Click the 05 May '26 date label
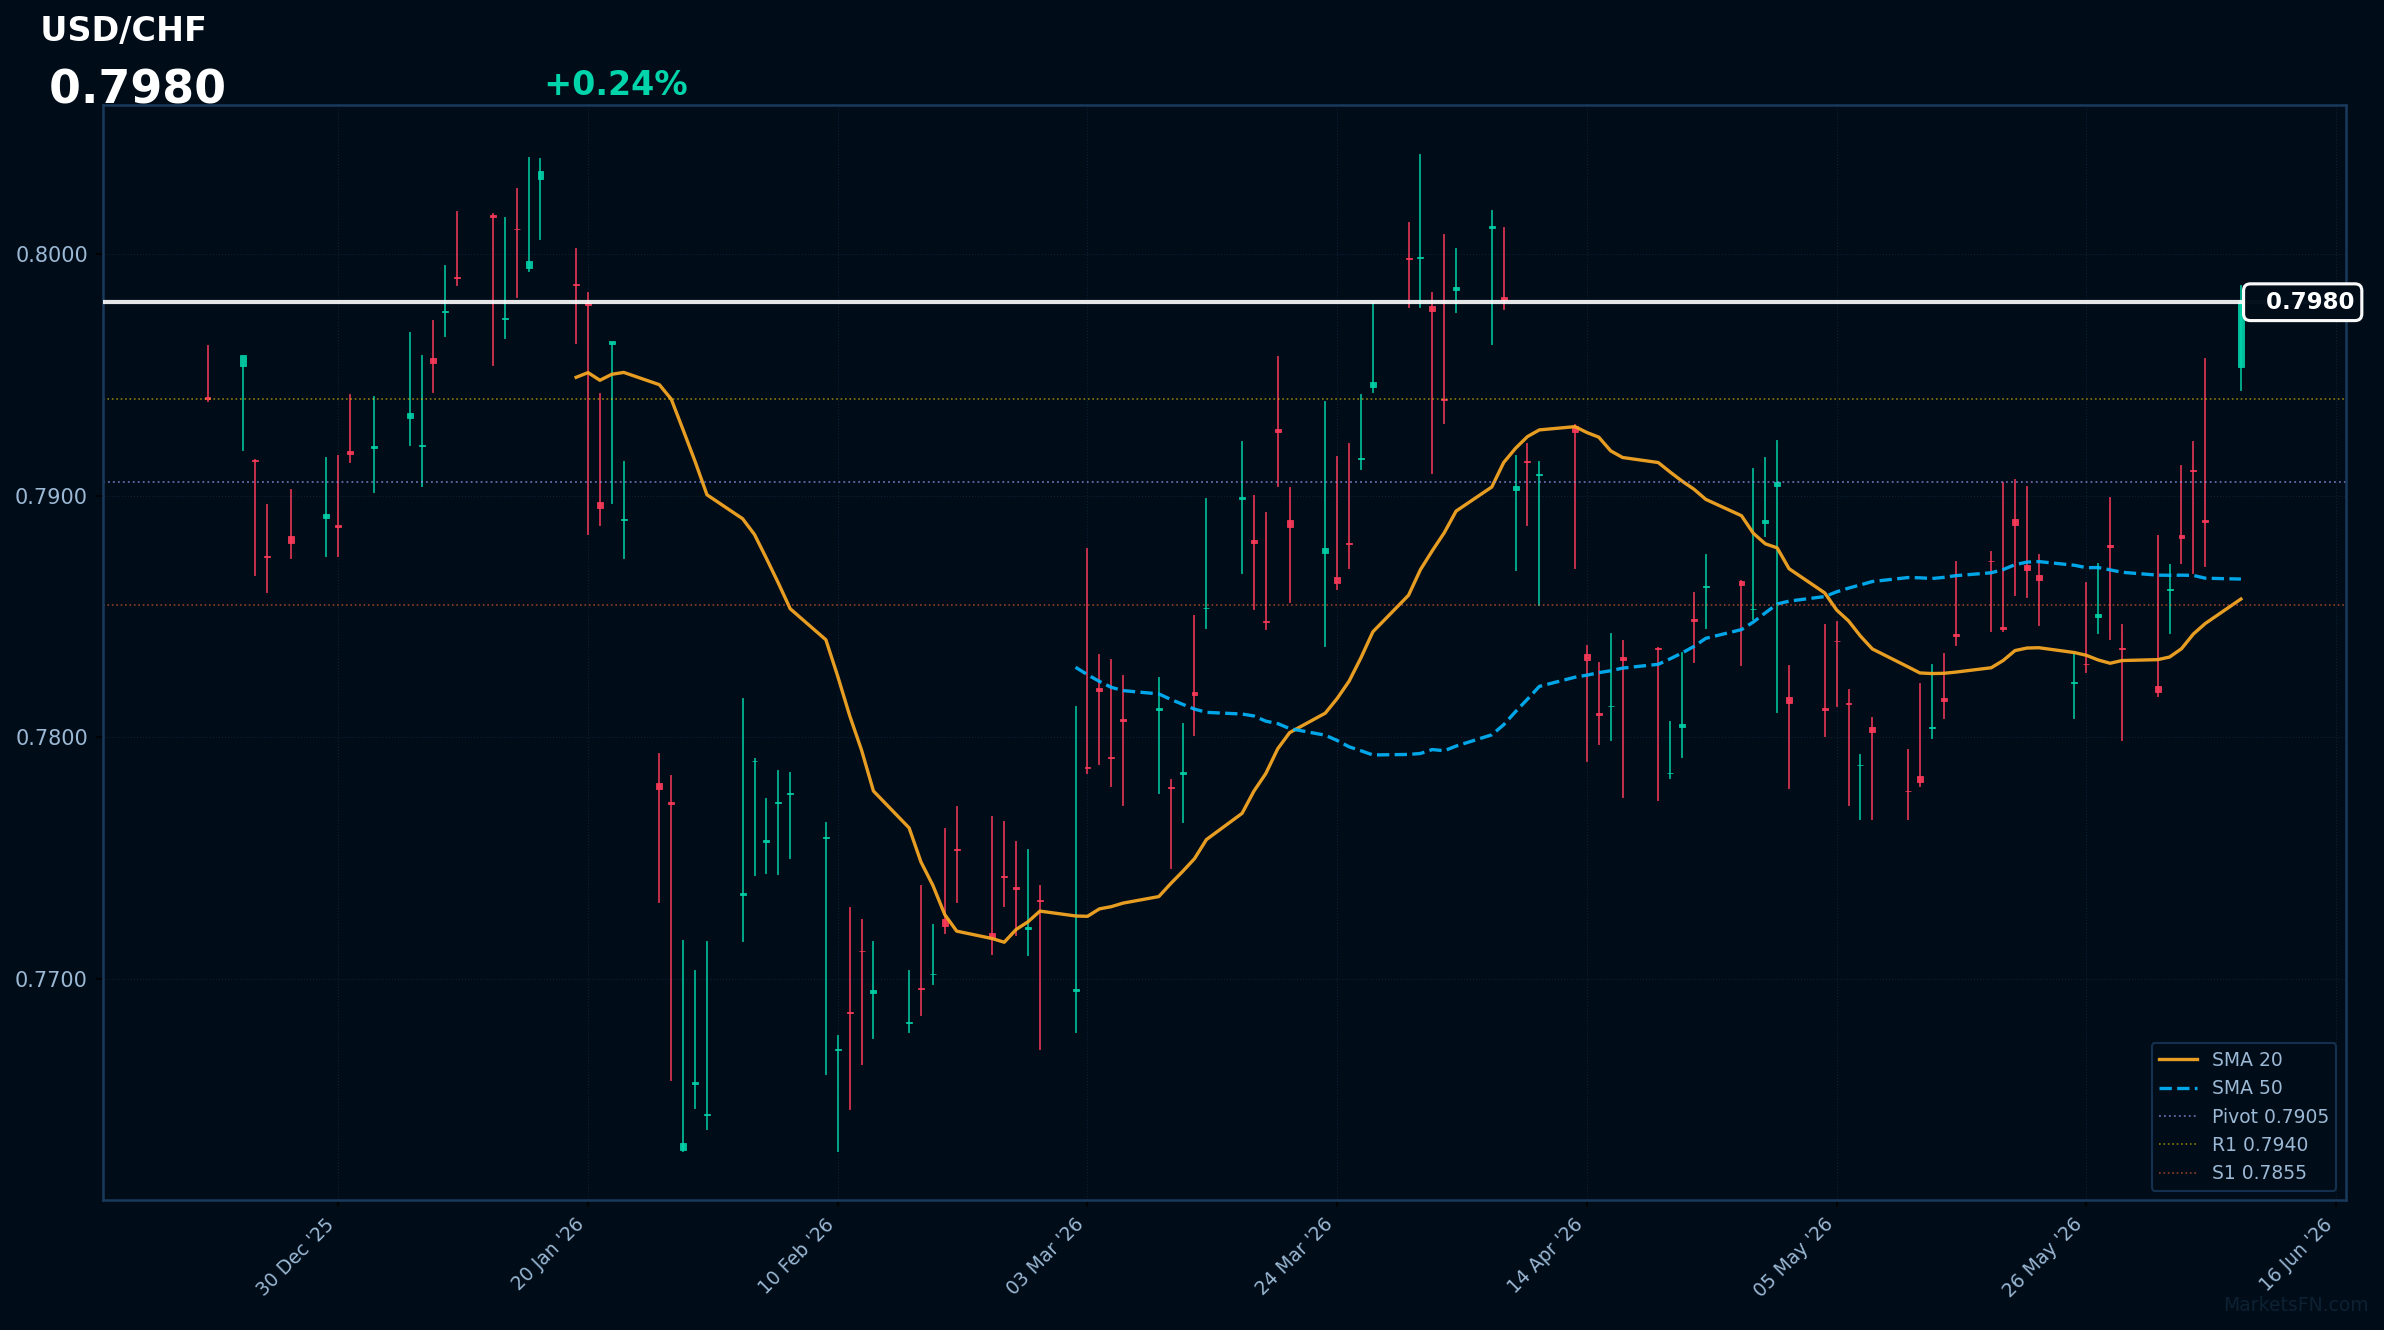Viewport: 2384px width, 1330px height. tap(1792, 1257)
